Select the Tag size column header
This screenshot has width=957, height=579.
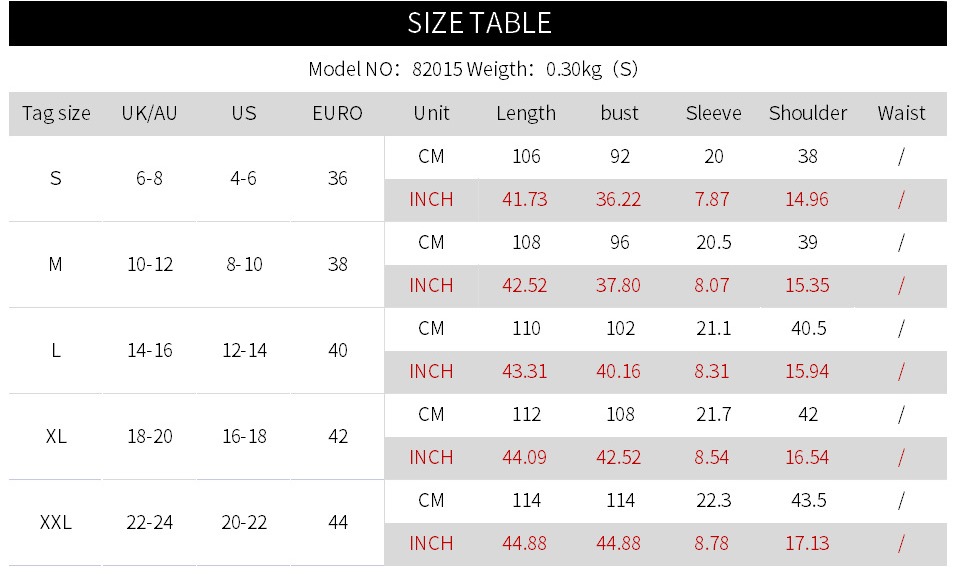[56, 113]
